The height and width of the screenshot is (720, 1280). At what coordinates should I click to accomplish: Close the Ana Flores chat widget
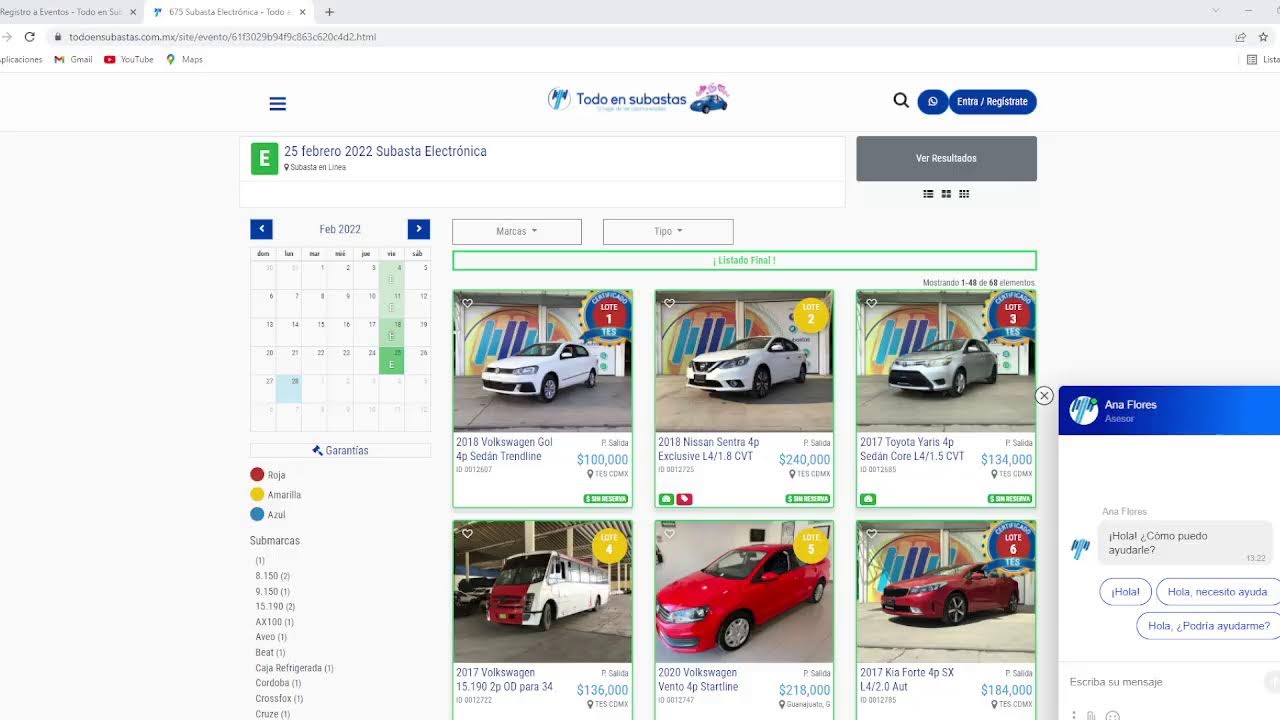(x=1044, y=396)
